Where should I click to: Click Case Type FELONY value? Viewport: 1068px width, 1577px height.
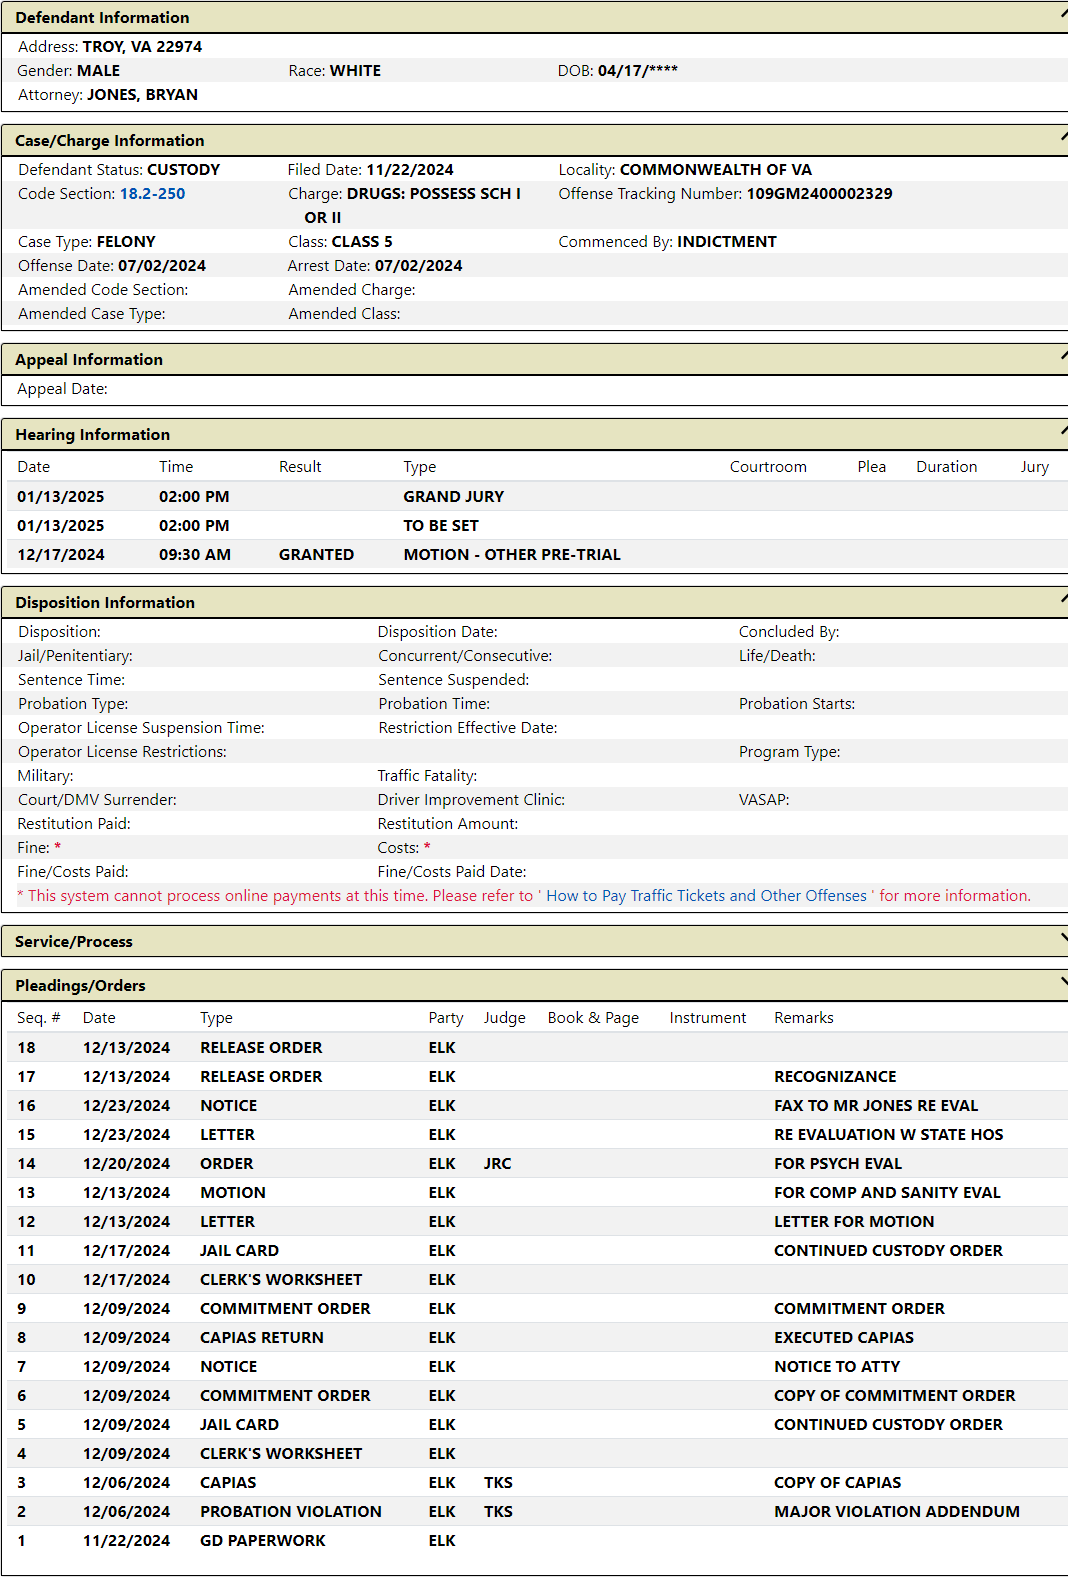pos(126,242)
